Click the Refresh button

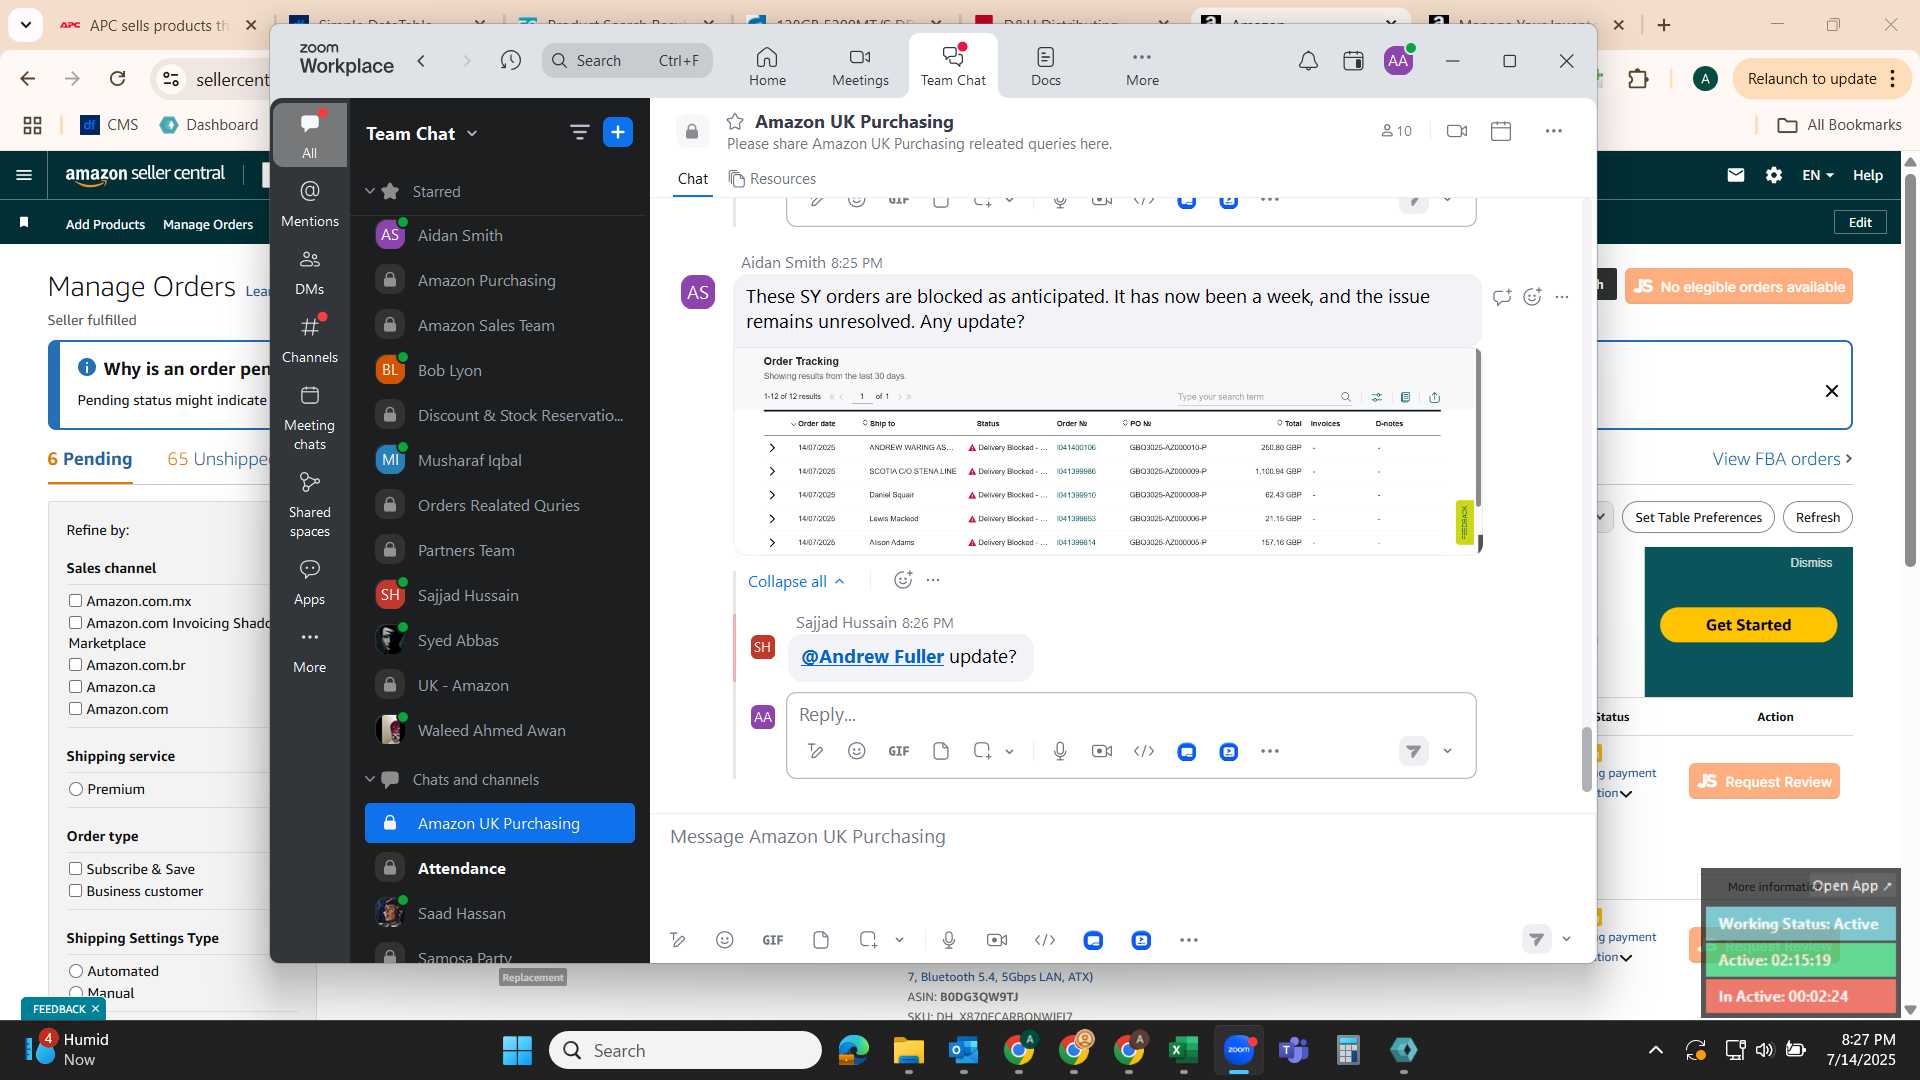click(x=1817, y=517)
